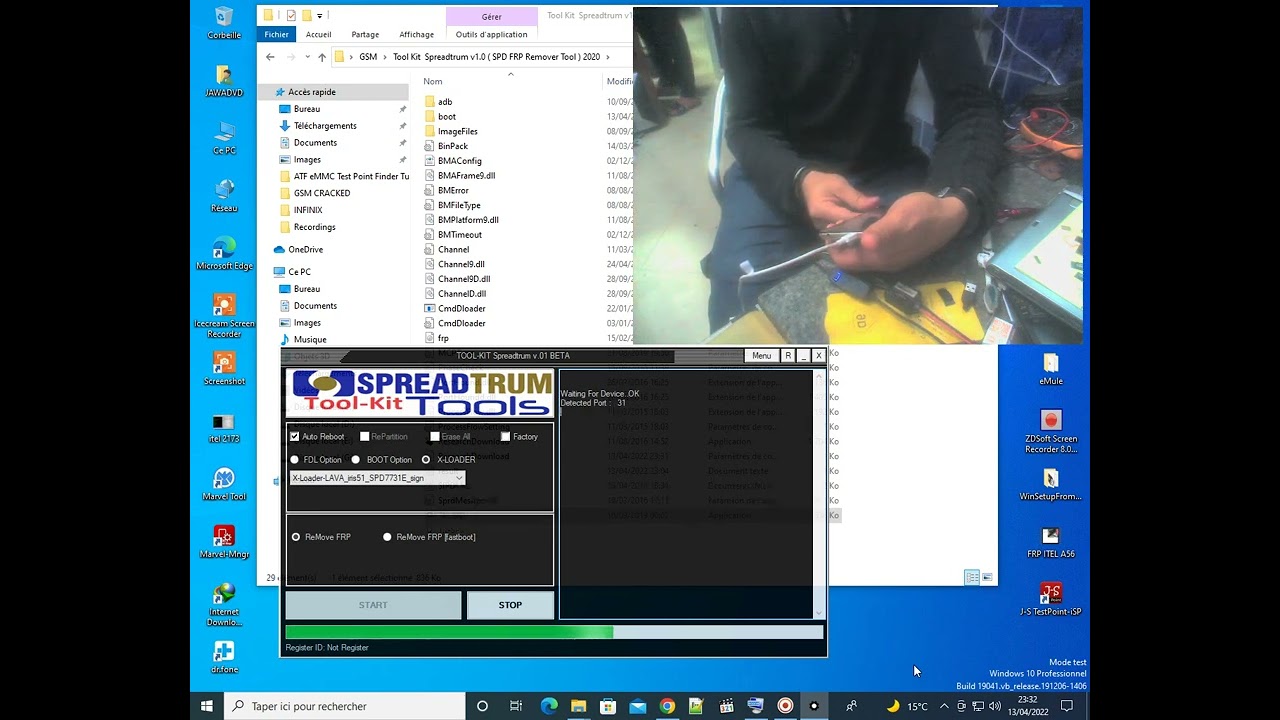Viewport: 1280px width, 720px height.
Task: Toggle the RePartition checkbox
Action: point(365,436)
